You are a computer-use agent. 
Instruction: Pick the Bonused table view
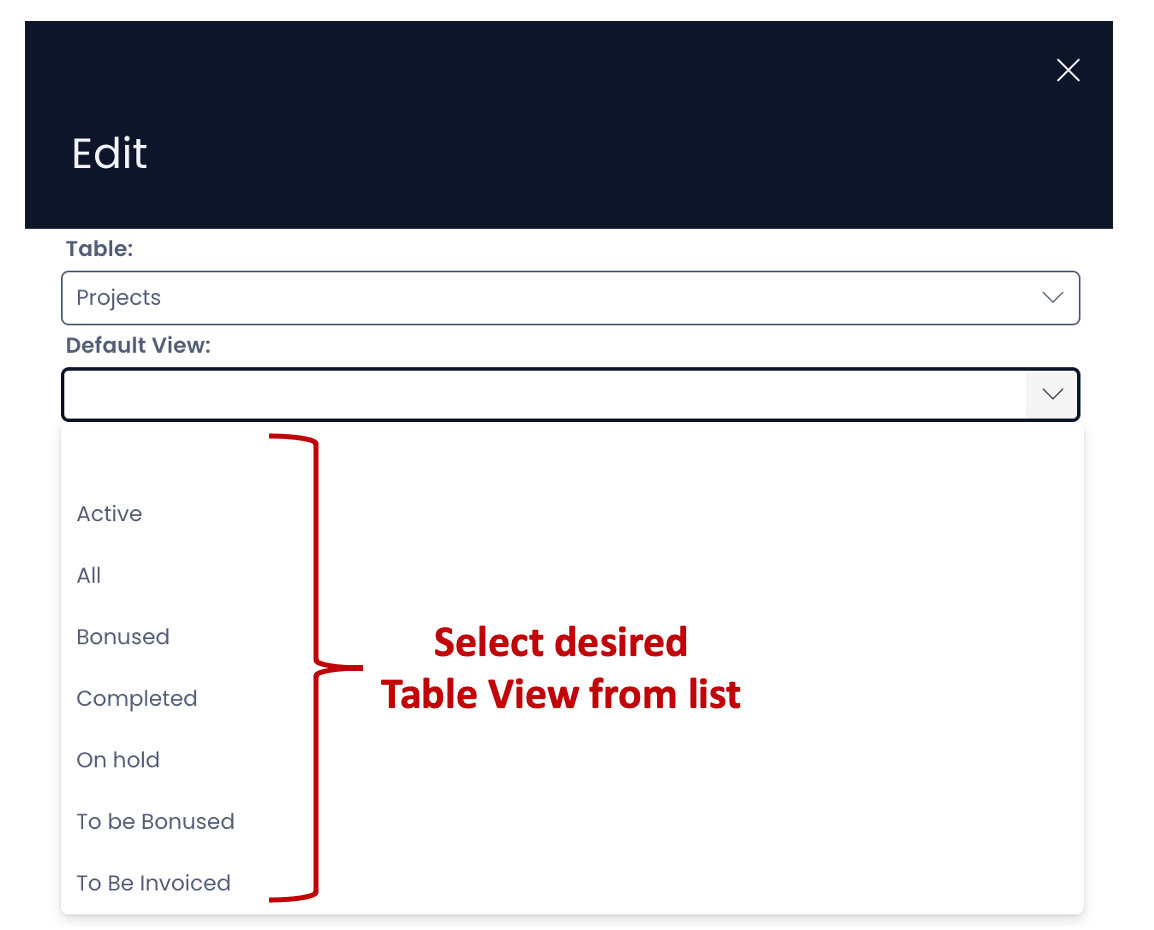(572, 636)
